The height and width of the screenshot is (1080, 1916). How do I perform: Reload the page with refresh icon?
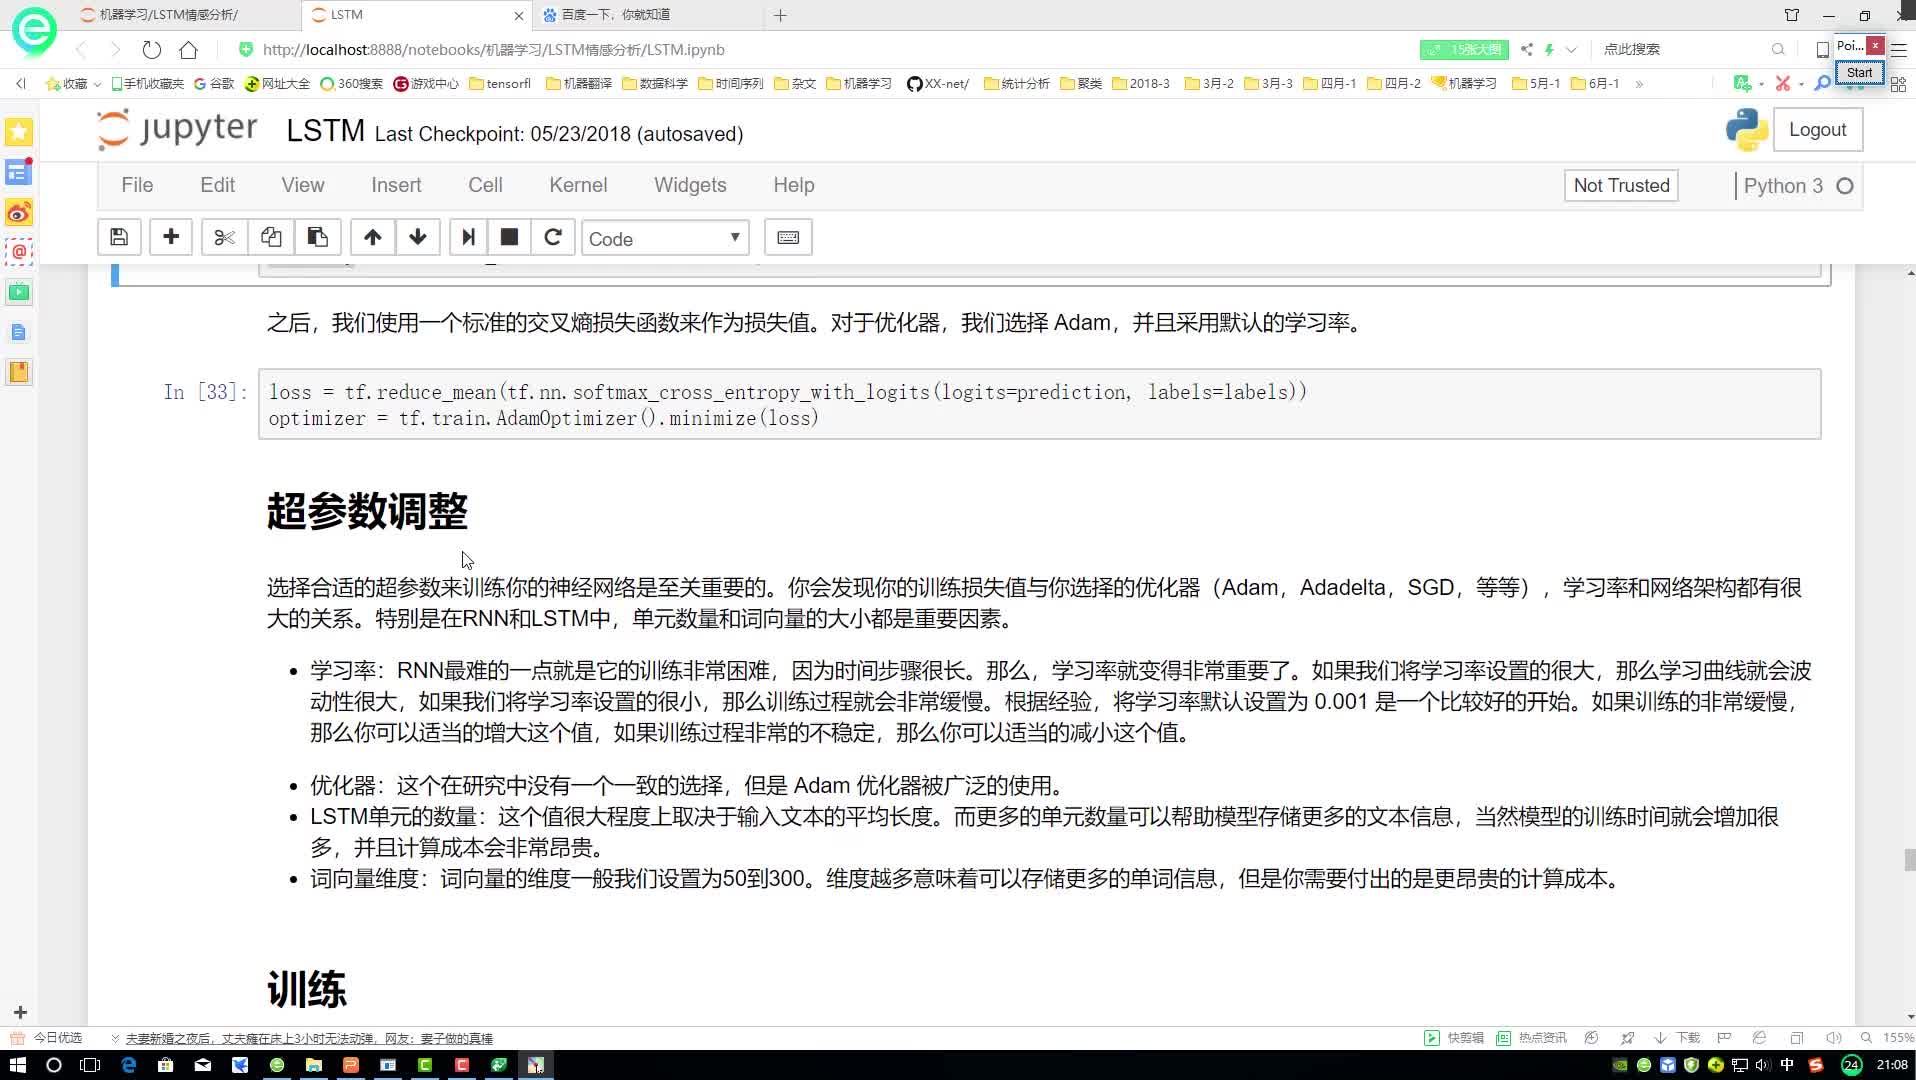152,49
